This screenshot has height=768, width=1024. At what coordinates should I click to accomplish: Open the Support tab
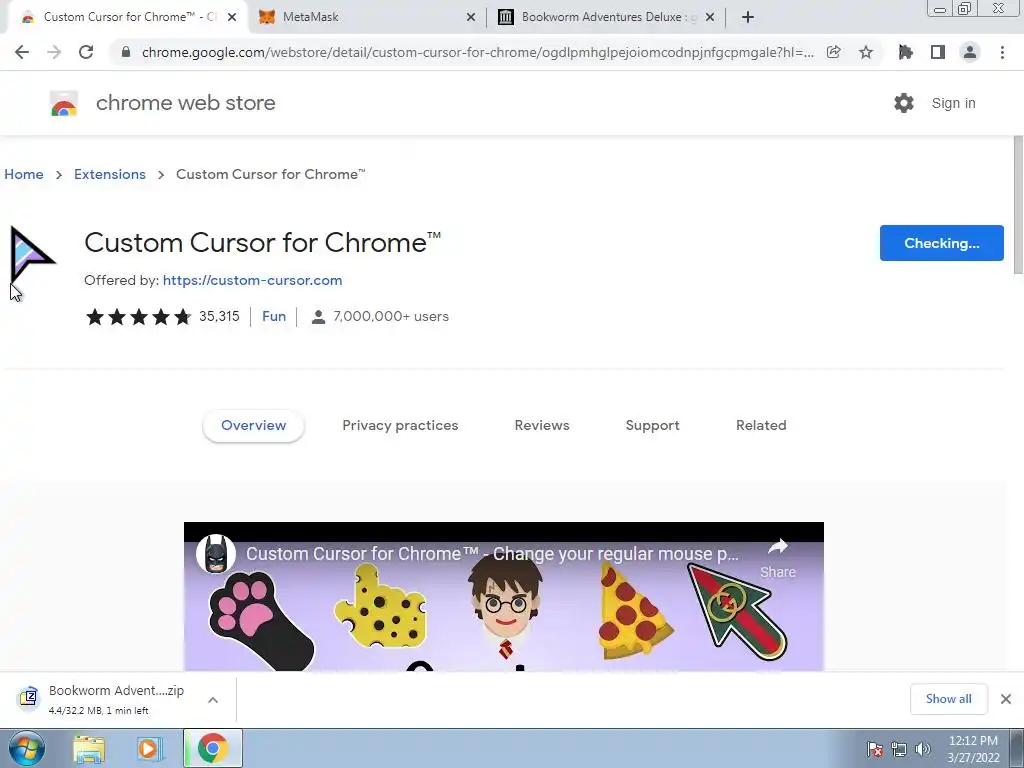(x=652, y=425)
